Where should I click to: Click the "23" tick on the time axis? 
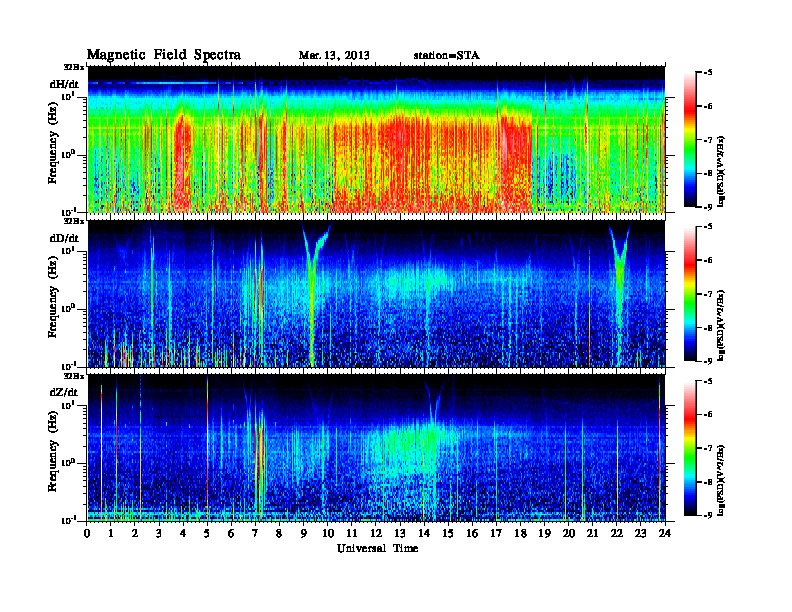[x=640, y=533]
